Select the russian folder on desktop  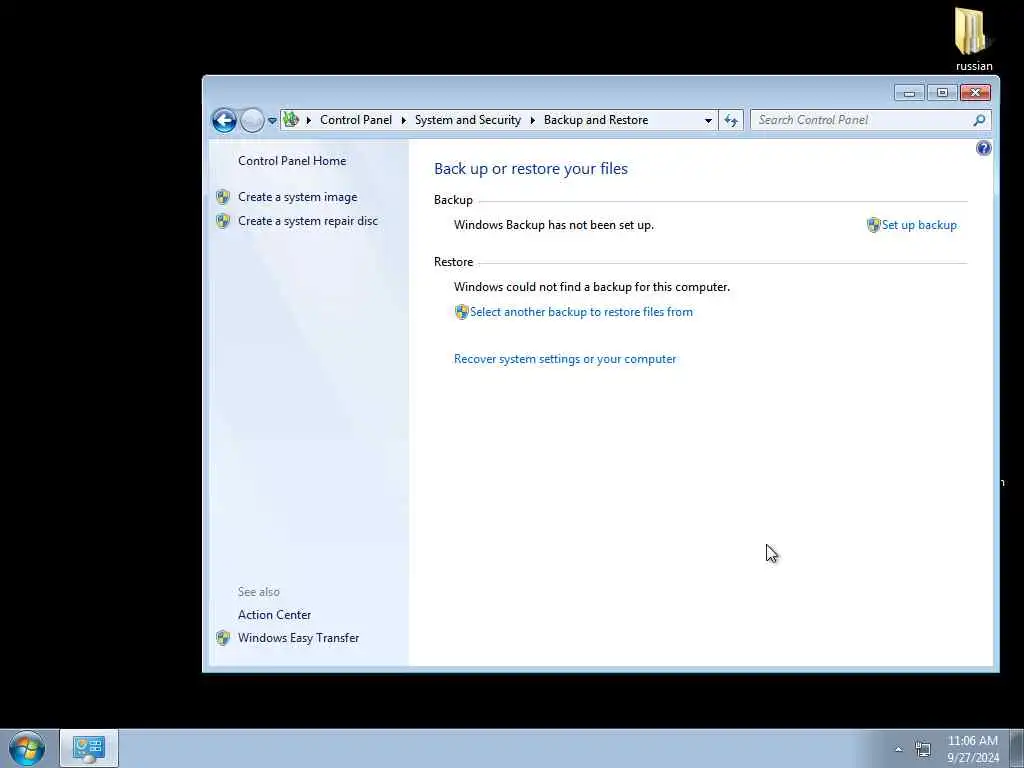tap(974, 39)
